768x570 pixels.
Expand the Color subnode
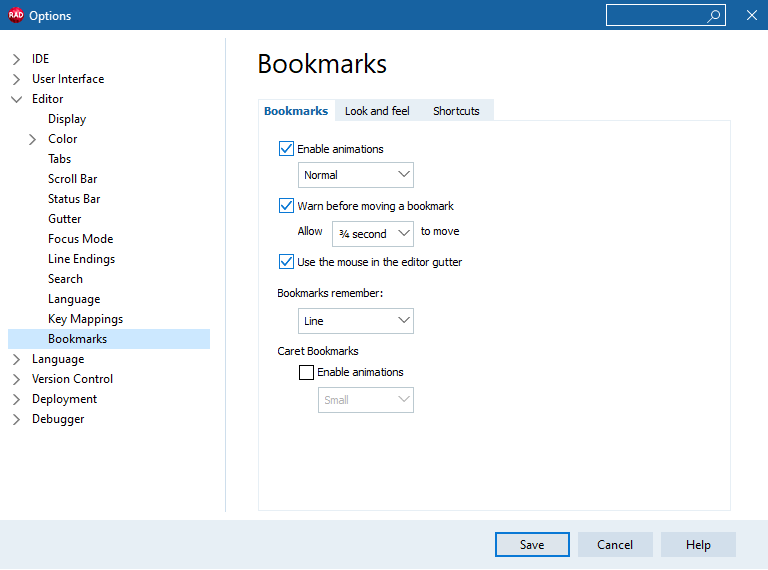pos(32,140)
